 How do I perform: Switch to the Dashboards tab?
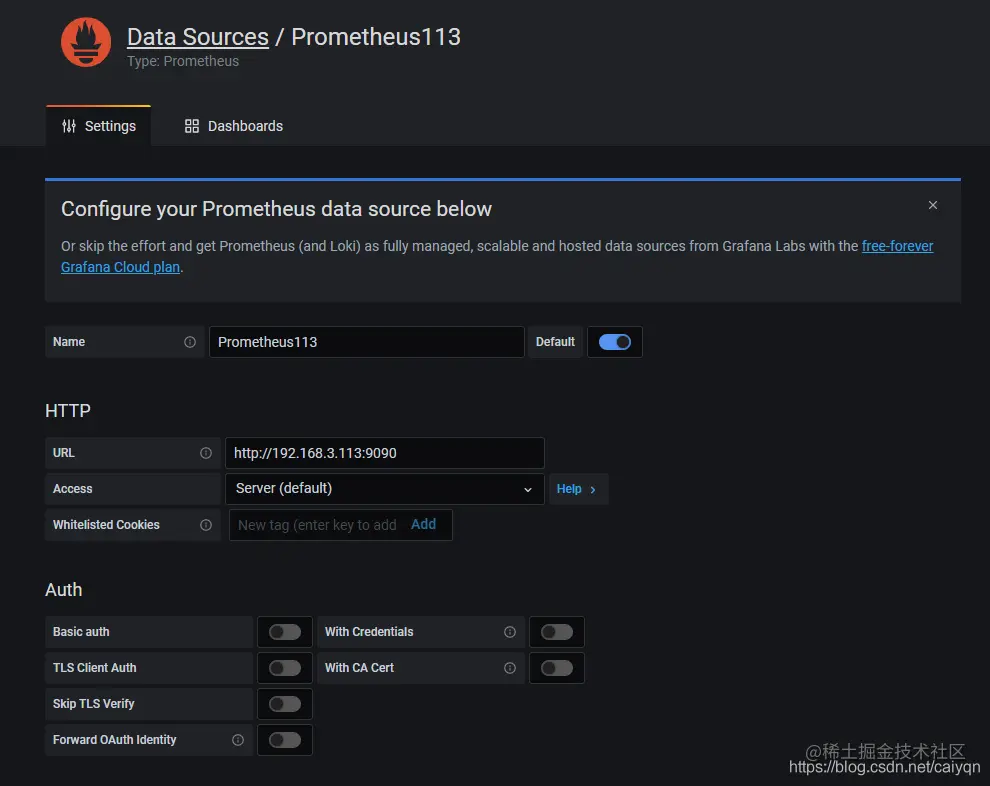coord(234,126)
